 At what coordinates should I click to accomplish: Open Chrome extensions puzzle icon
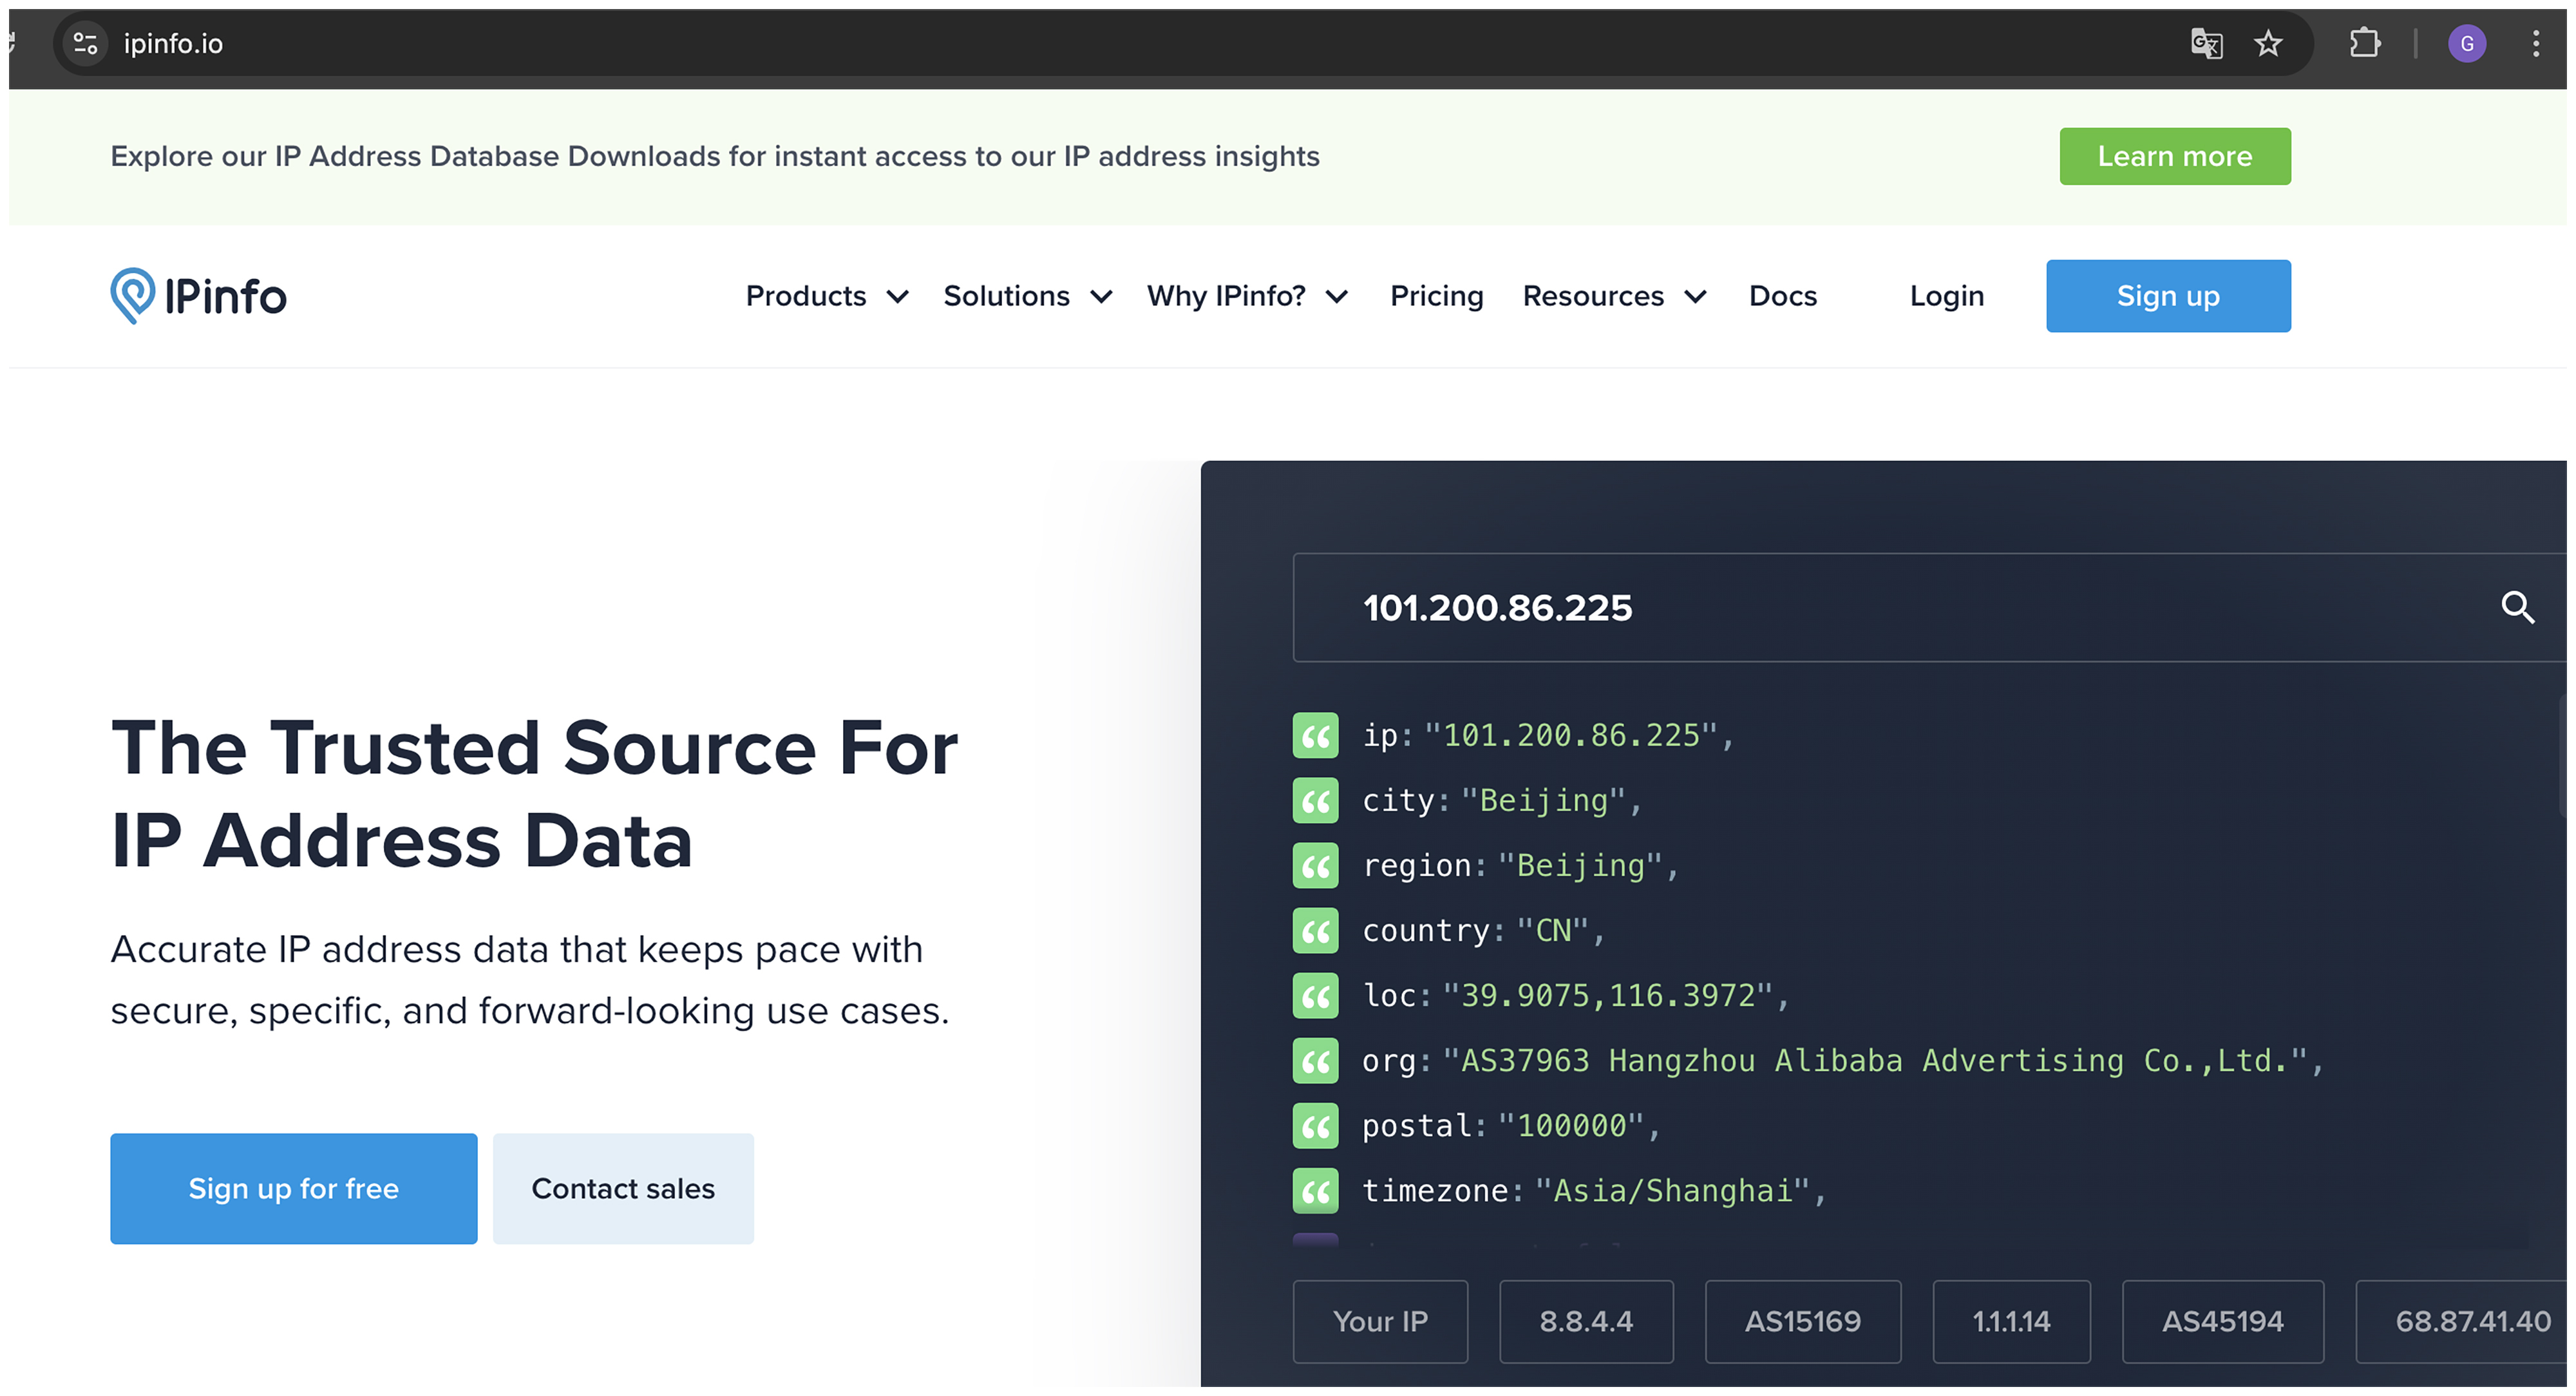pyautogui.click(x=2364, y=43)
